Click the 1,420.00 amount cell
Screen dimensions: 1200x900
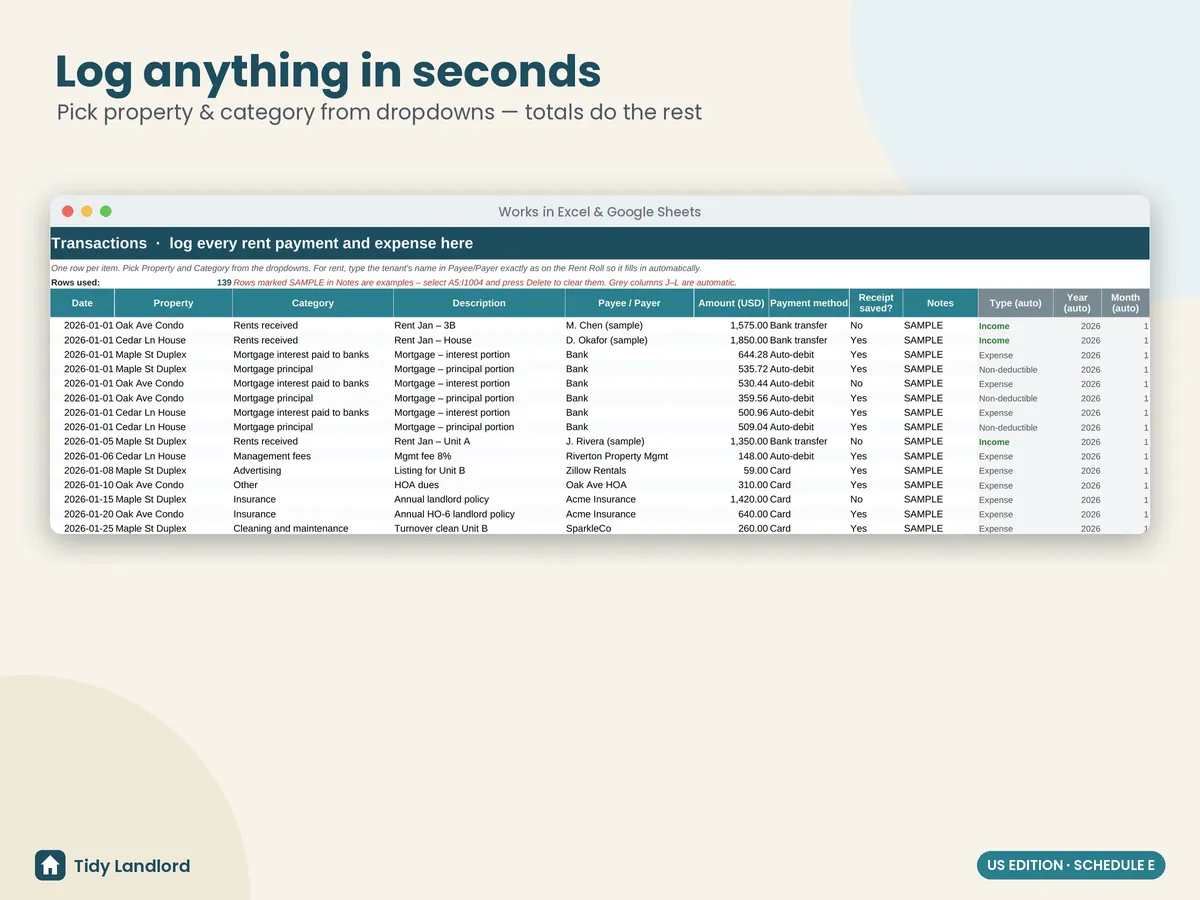coord(731,499)
